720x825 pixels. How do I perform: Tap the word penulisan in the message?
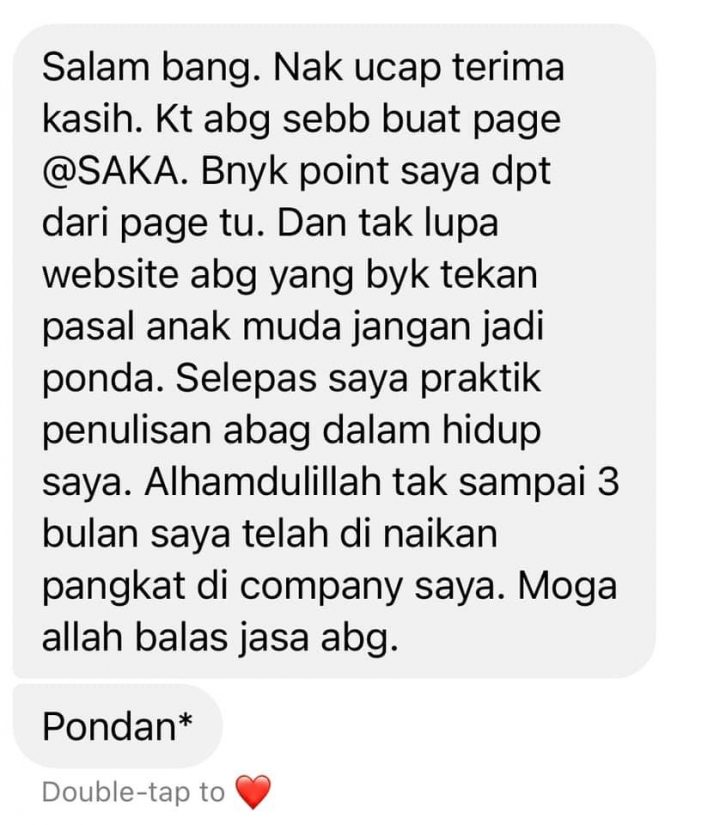tap(126, 431)
